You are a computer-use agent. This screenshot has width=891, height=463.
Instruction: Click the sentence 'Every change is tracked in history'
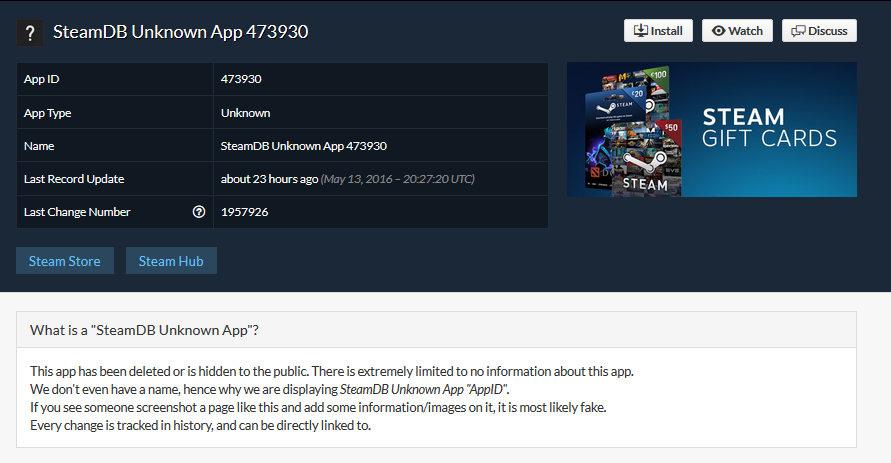click(x=121, y=425)
